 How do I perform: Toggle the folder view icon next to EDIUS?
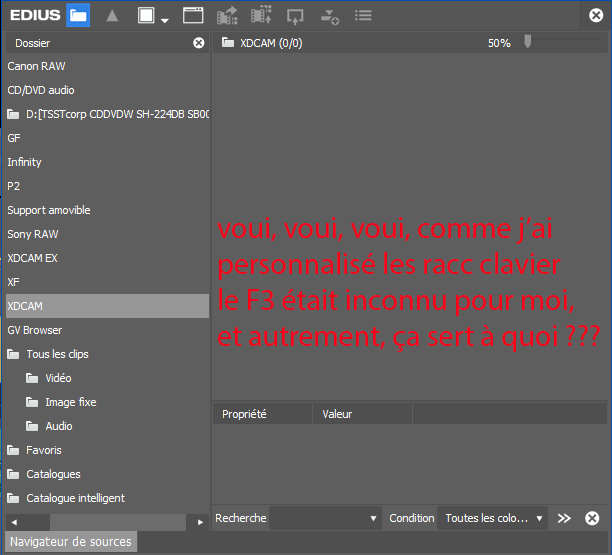click(x=78, y=15)
